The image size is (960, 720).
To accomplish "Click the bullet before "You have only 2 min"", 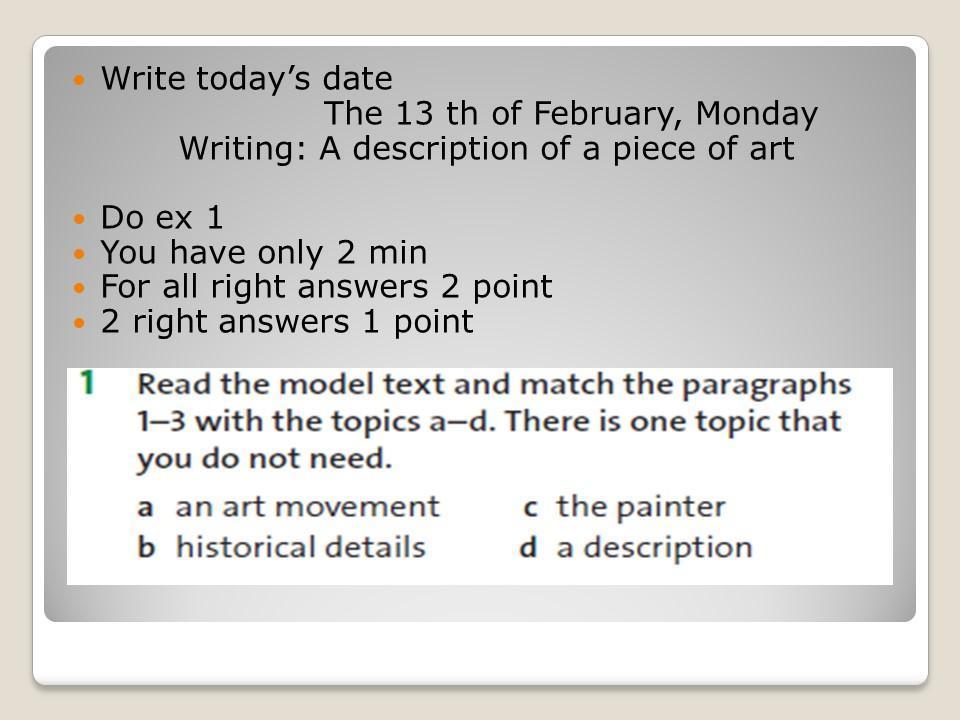I will (81, 253).
